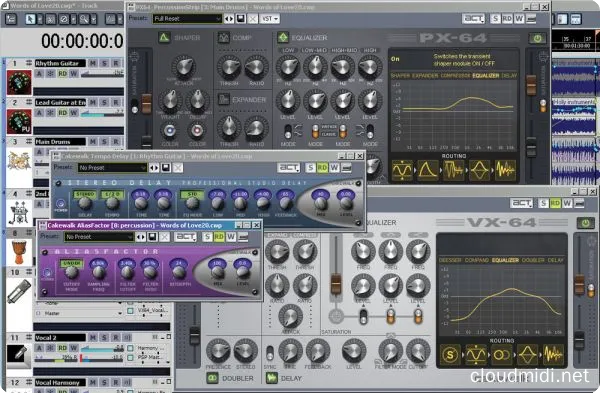Select PX-64 routing first sine-wave icon

[x=402, y=170]
